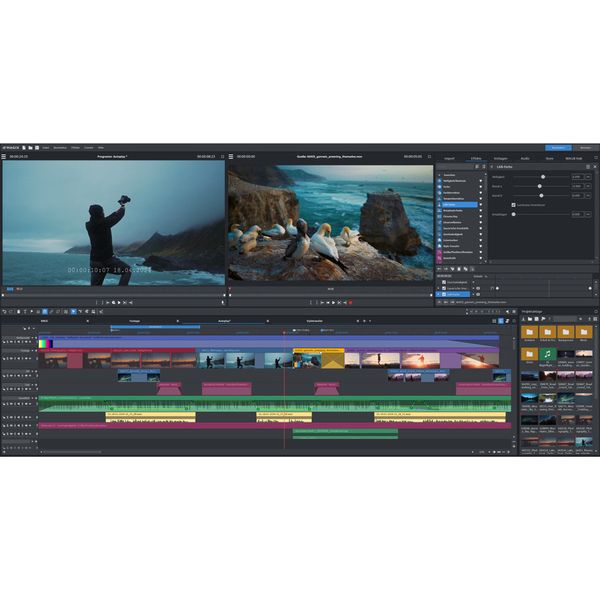Redo action in timeline toolbar
Image resolution: width=600 pixels, height=600 pixels.
tap(11, 312)
